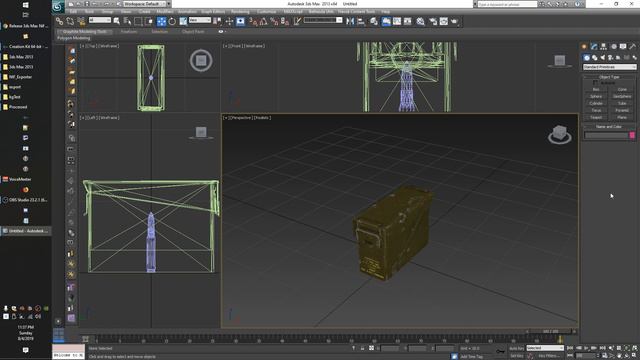Activate the Select Object tool
This screenshot has height=360, width=640.
pyautogui.click(x=117, y=21)
